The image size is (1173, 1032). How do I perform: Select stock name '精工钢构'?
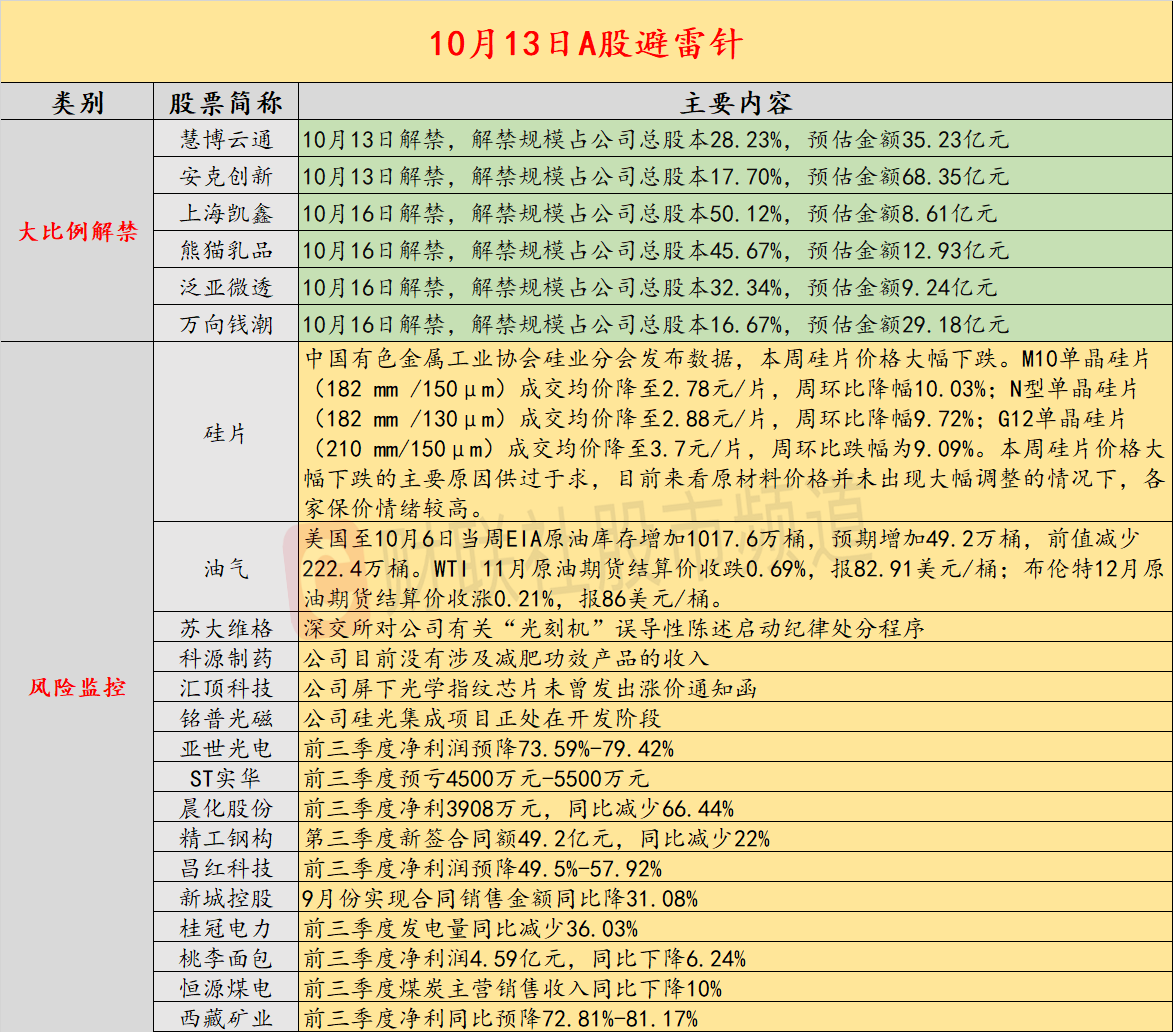pyautogui.click(x=226, y=838)
